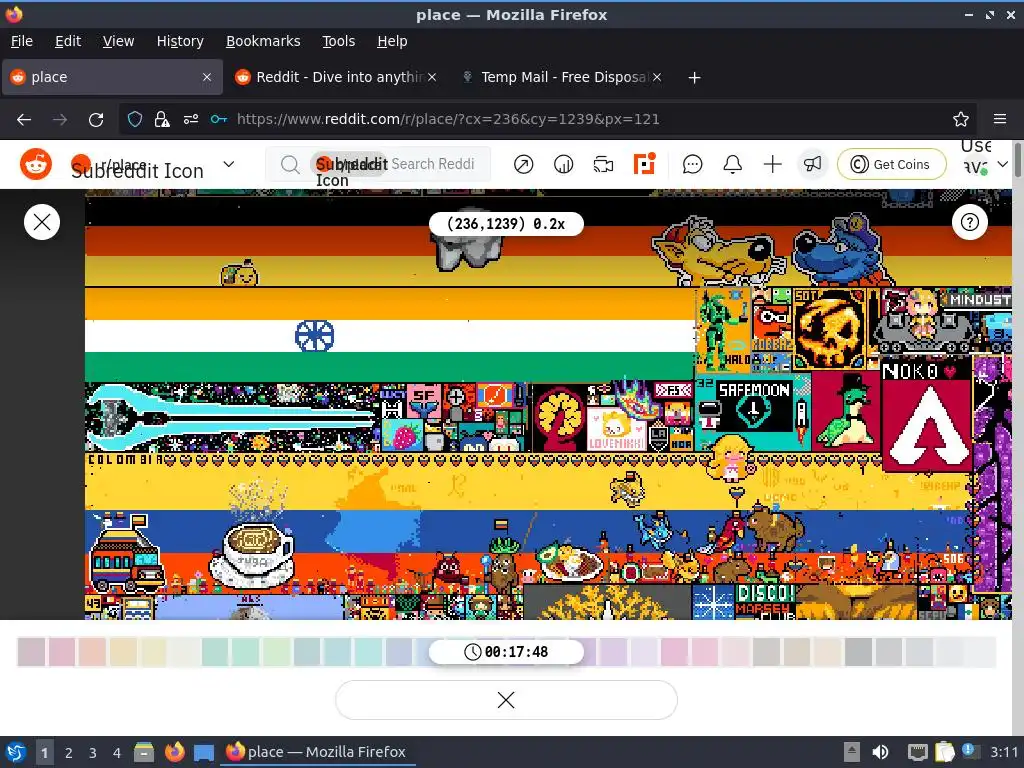Open the taskbar start menu icon
This screenshot has height=768, width=1024.
pos(16,752)
